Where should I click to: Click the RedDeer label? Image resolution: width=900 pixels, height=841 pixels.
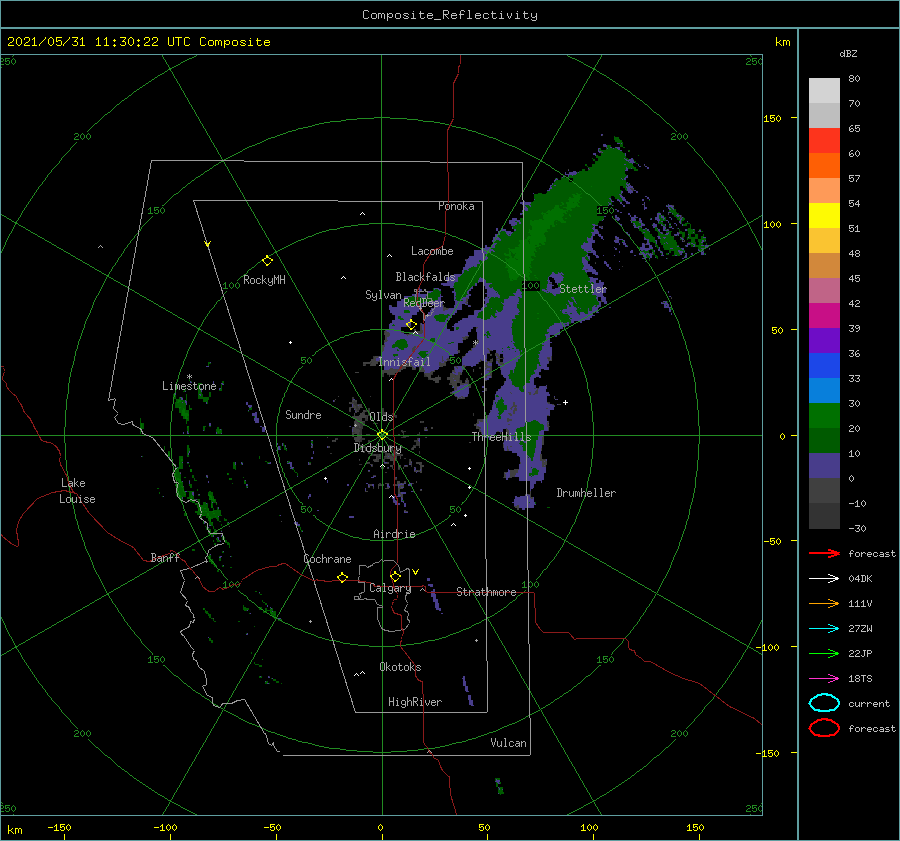click(424, 303)
